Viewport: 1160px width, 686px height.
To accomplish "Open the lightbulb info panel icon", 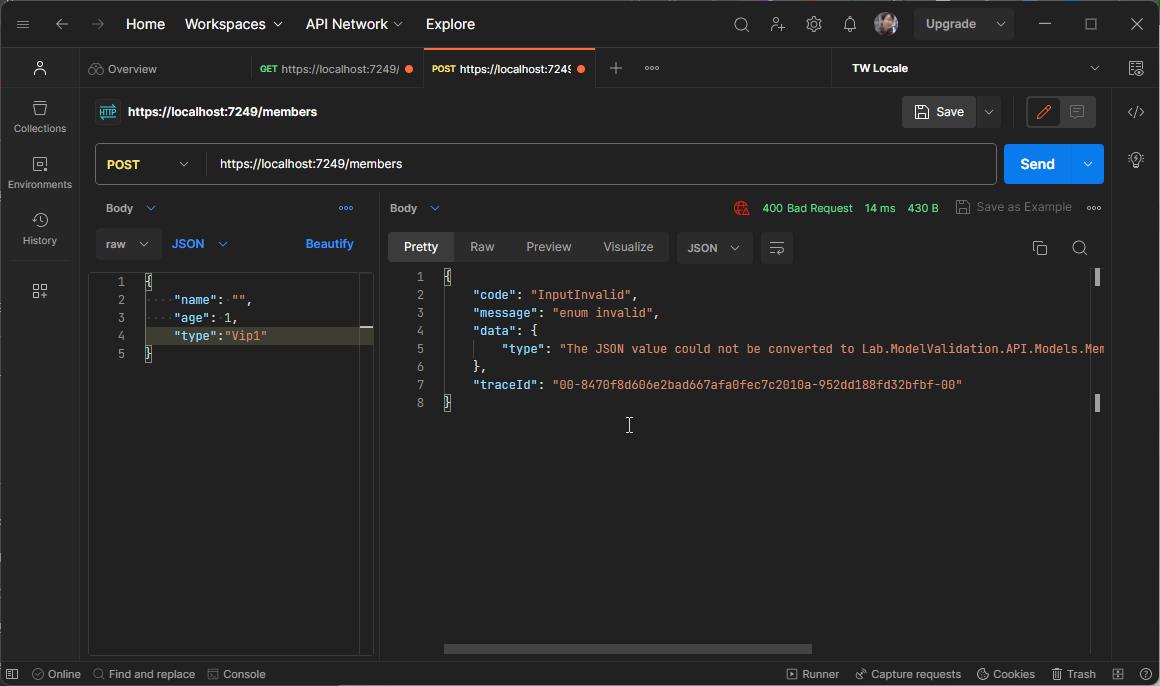I will 1136,160.
